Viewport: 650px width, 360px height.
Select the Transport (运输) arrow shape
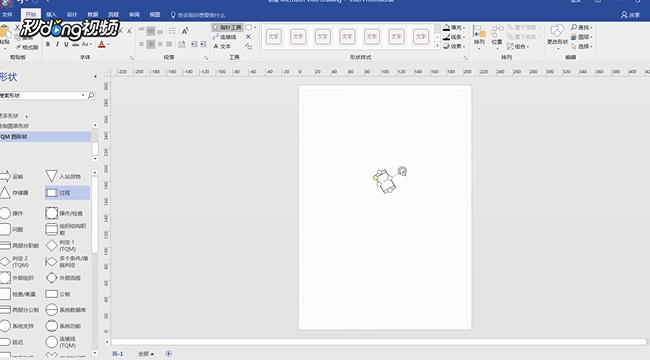click(x=12, y=176)
